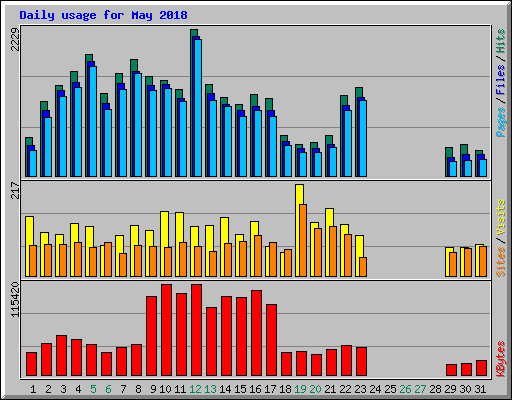Click day 1 on the x-axis
512x400 pixels.
[x=33, y=389]
